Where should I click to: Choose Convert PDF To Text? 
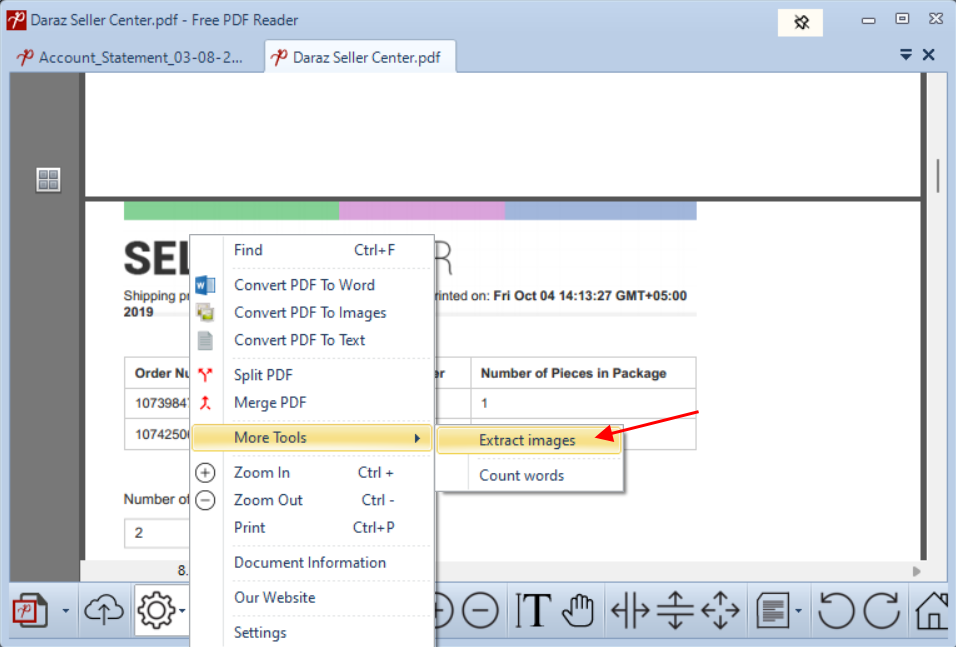coord(312,340)
